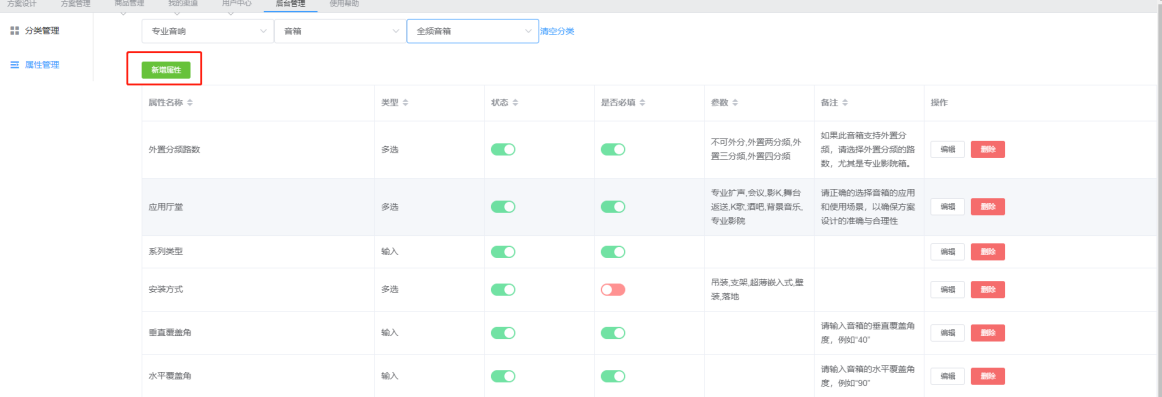Click the 清空分类 link
This screenshot has height=397, width=1162.
pos(557,32)
